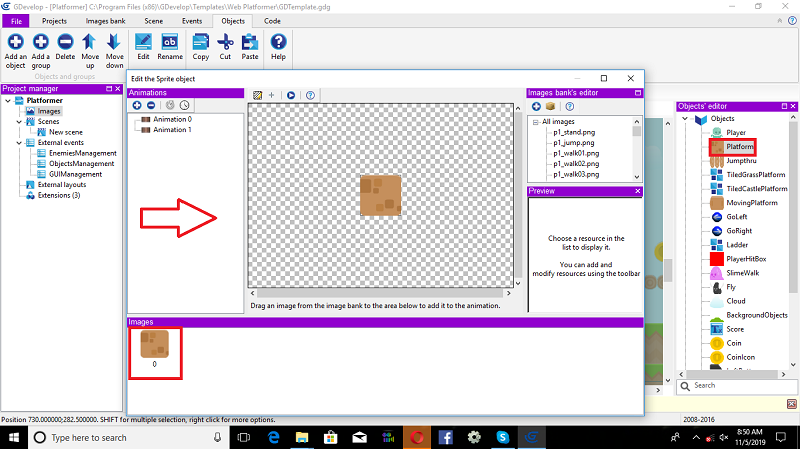Collapse the External events node
This screenshot has width=800, height=449.
point(19,143)
